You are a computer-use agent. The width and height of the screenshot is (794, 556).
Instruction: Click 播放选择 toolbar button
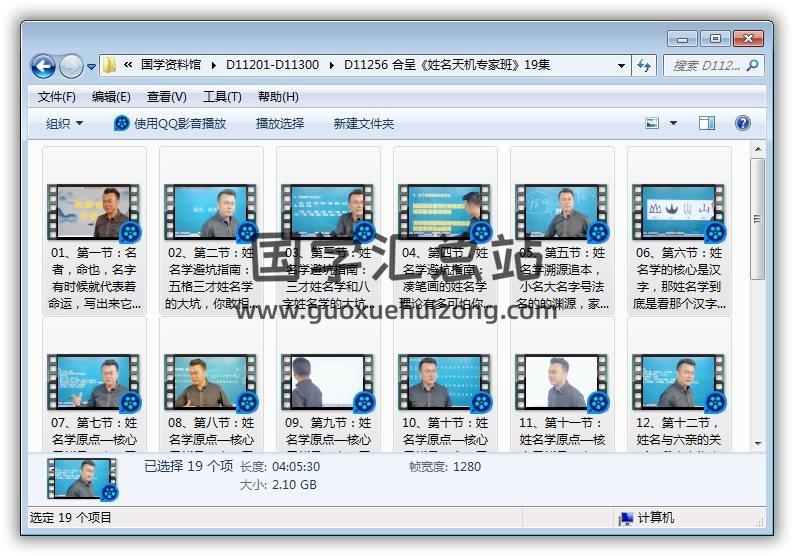(x=280, y=123)
